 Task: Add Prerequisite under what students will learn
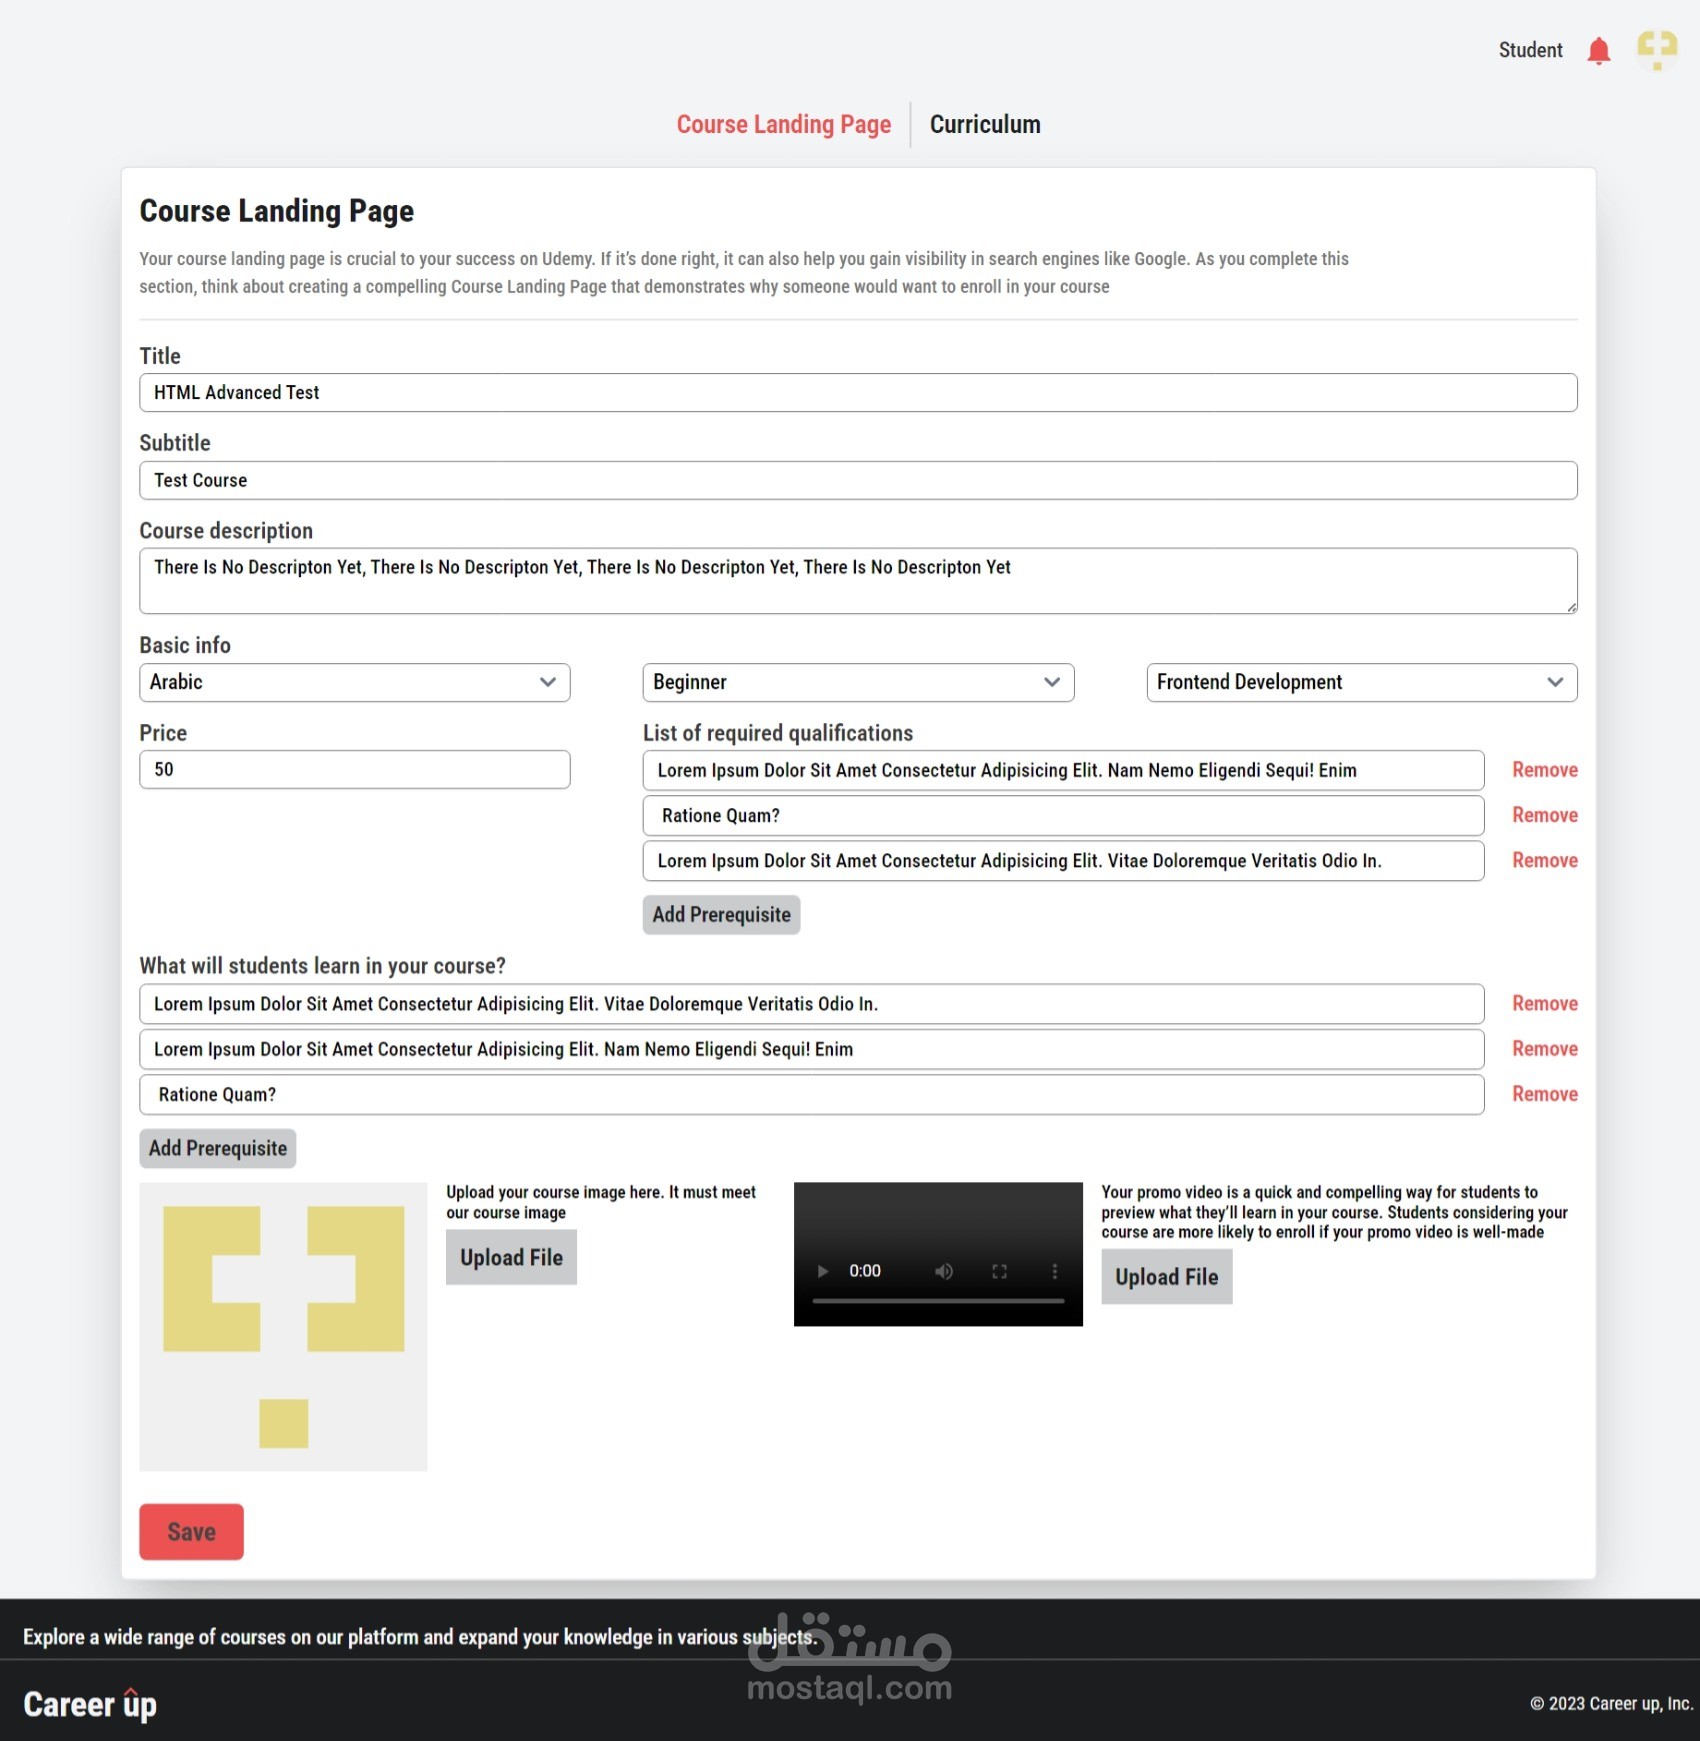click(218, 1148)
